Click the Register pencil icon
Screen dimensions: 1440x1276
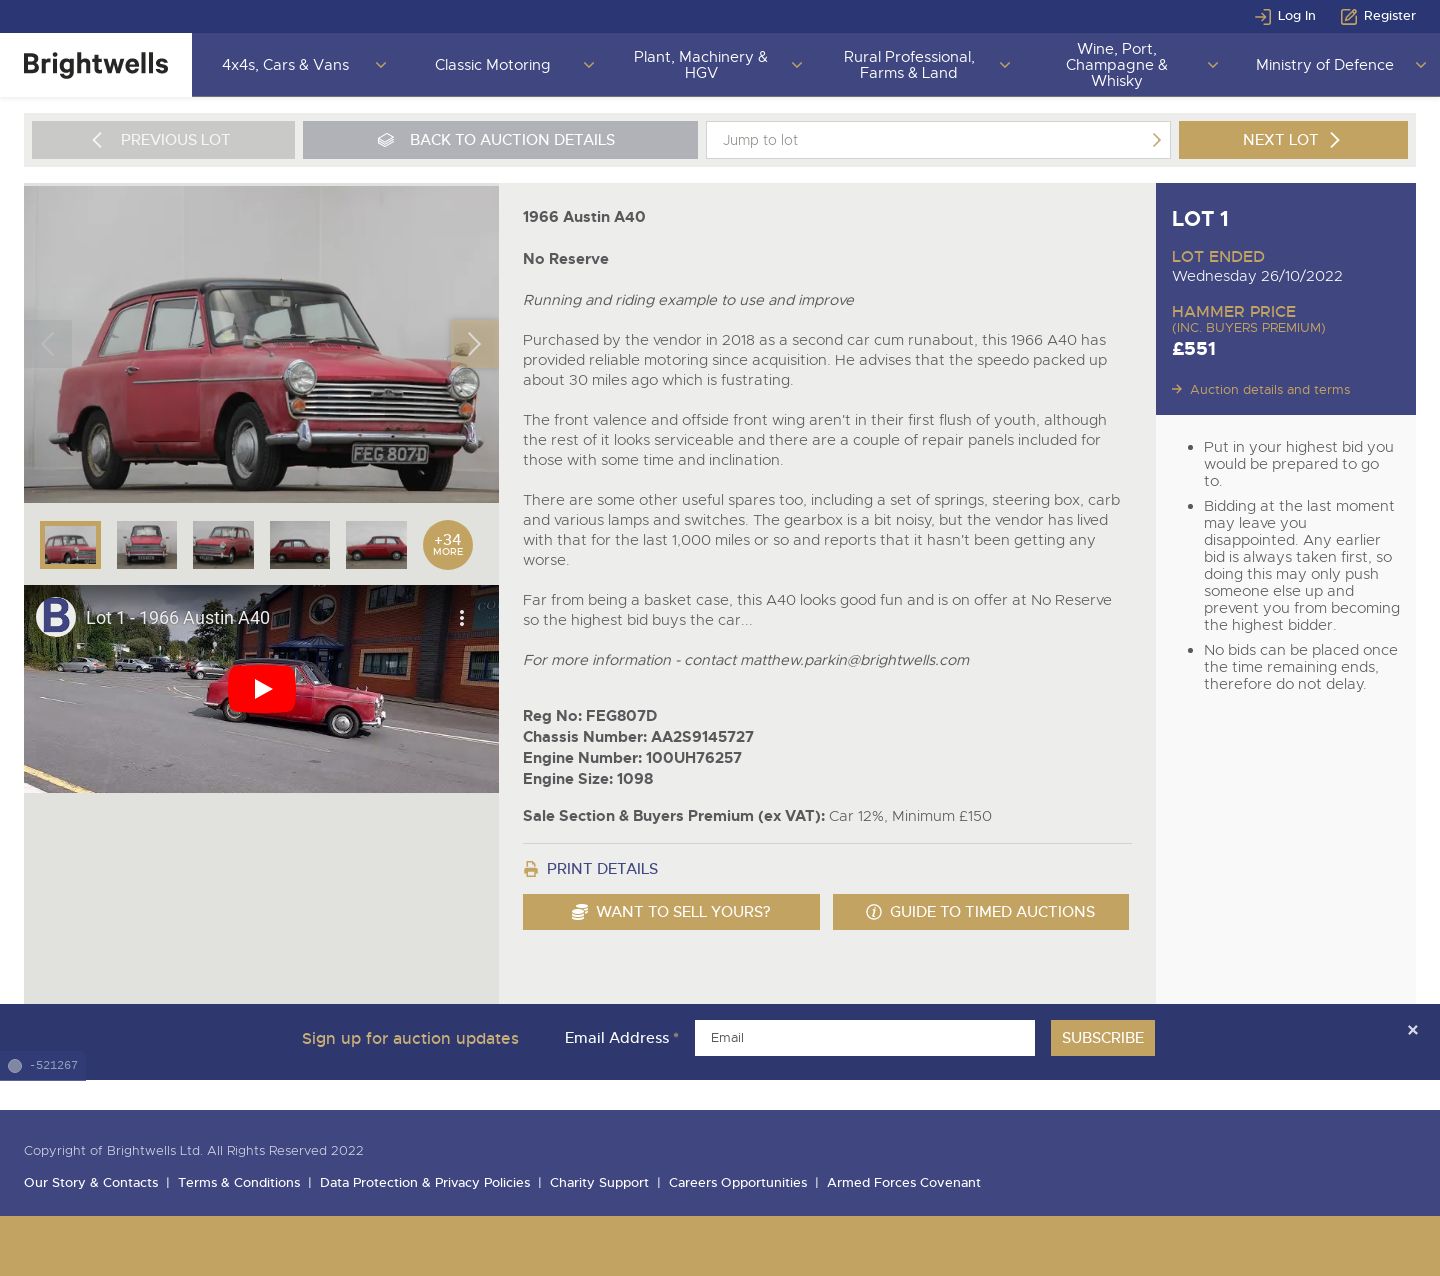(x=1349, y=16)
